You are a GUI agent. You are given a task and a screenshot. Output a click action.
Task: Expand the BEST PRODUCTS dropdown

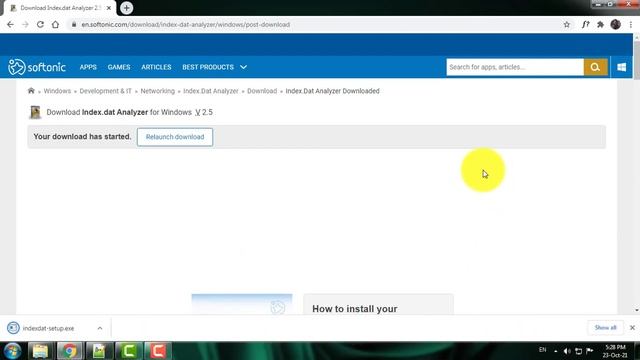coord(214,67)
